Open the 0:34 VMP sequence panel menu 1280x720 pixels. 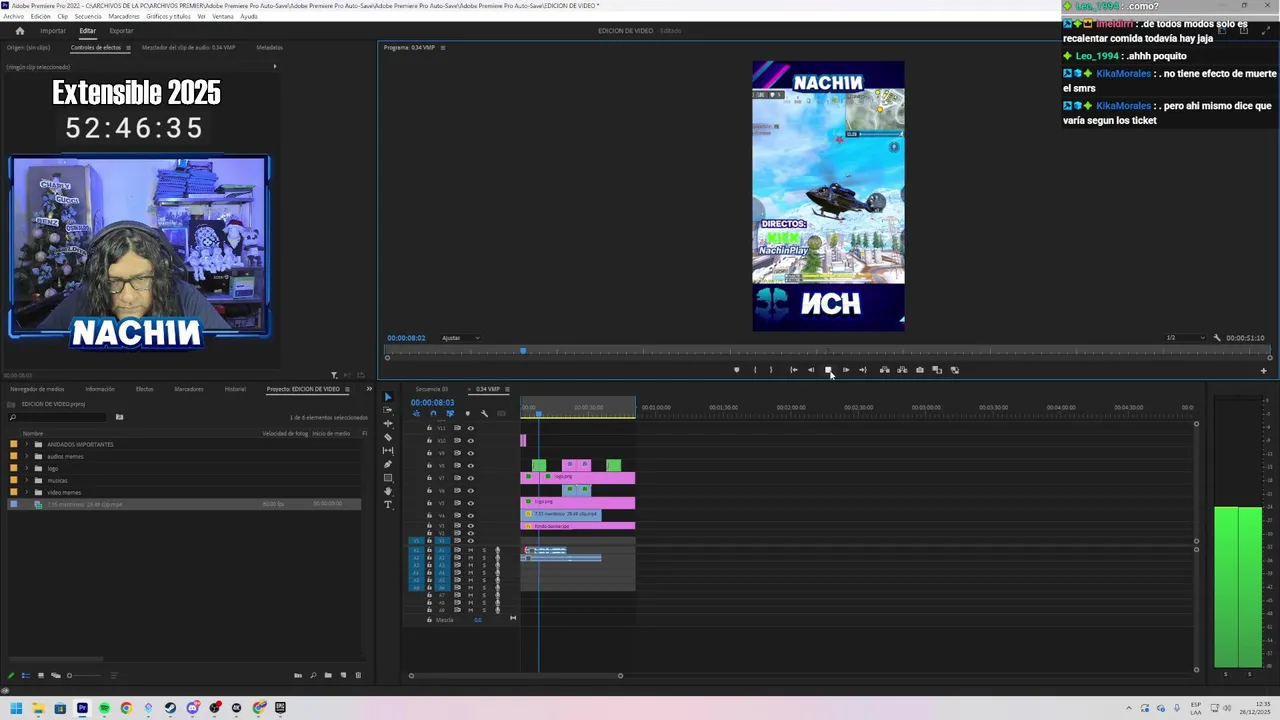507,389
